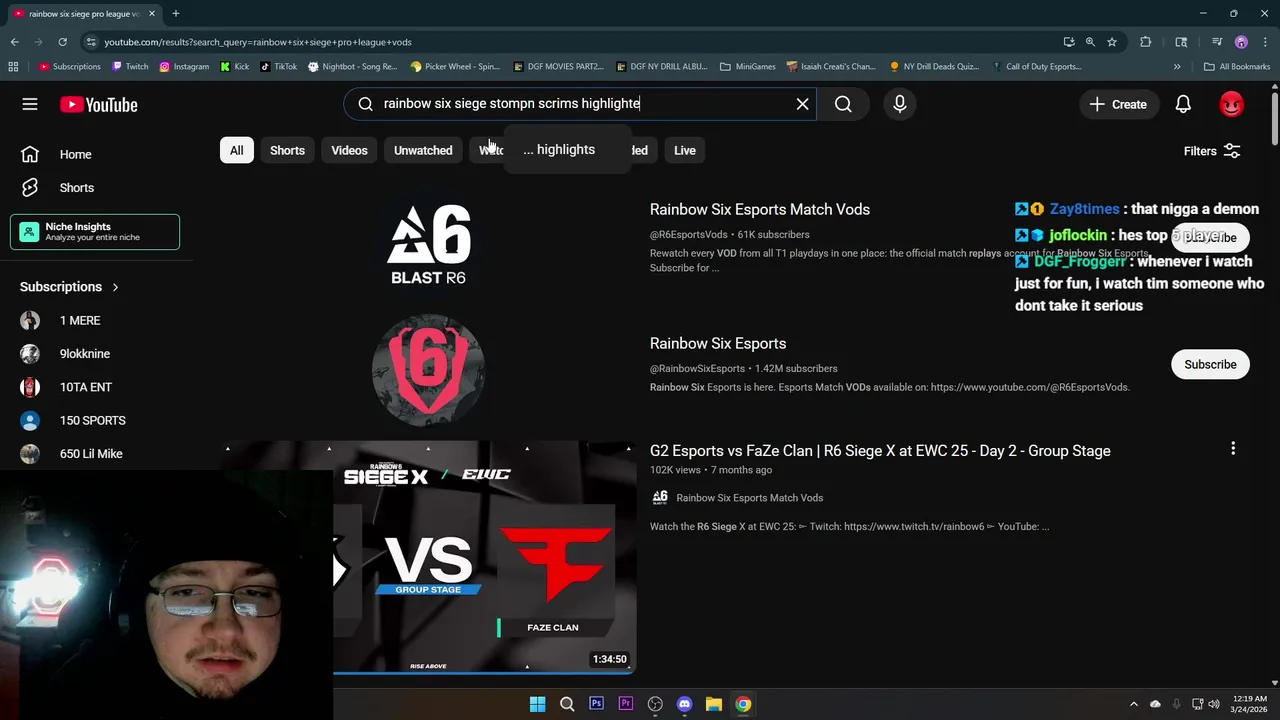
Task: Open the taskbar clock and date
Action: [x=1250, y=704]
